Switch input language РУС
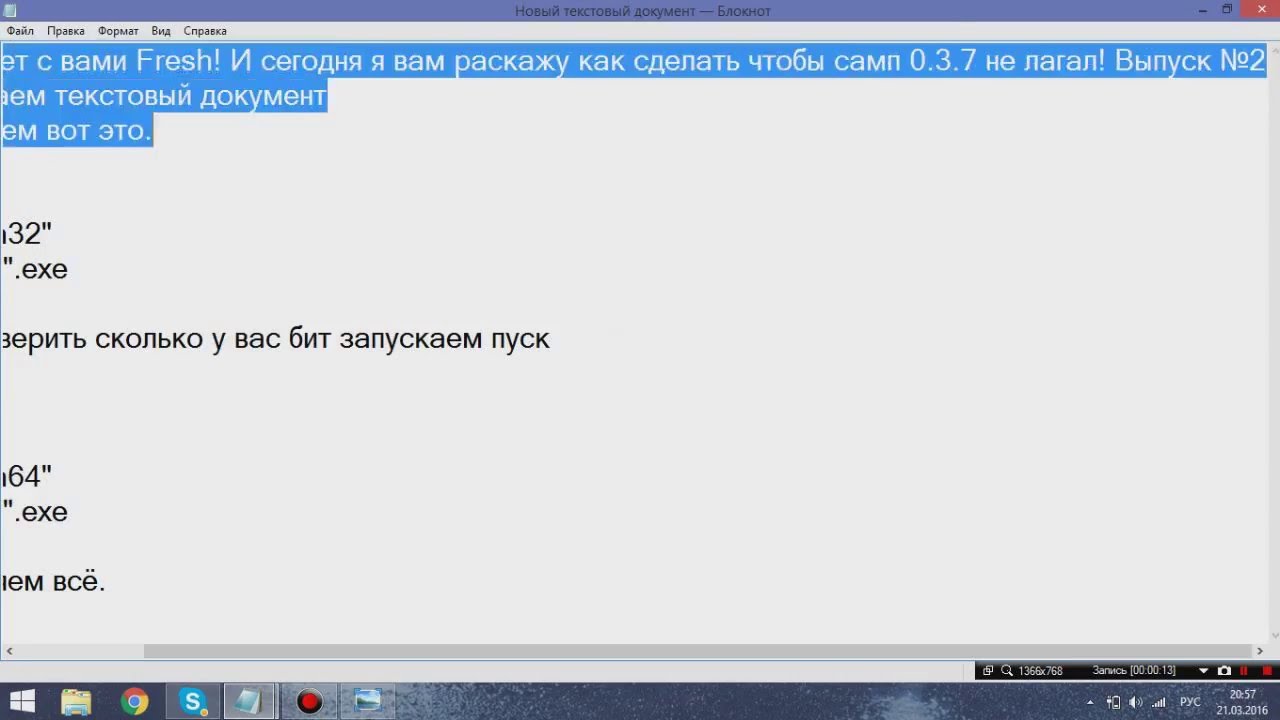 coord(1190,702)
